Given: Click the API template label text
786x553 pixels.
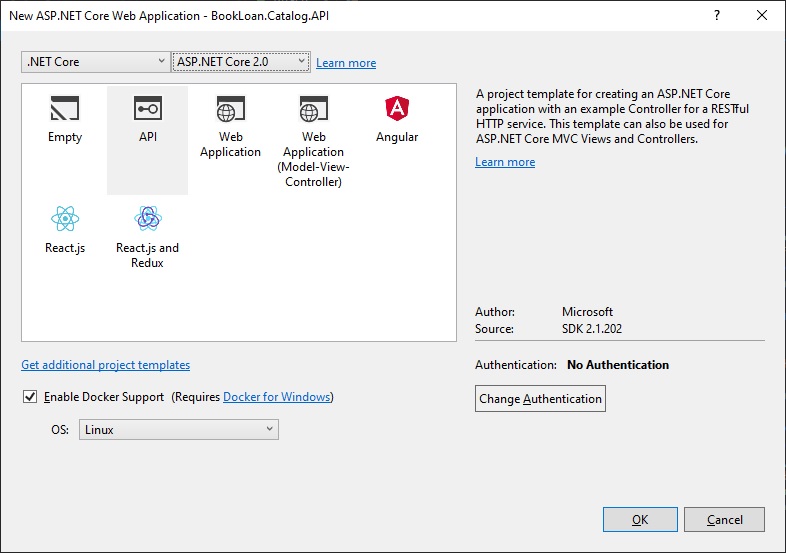Looking at the screenshot, I should [x=148, y=136].
